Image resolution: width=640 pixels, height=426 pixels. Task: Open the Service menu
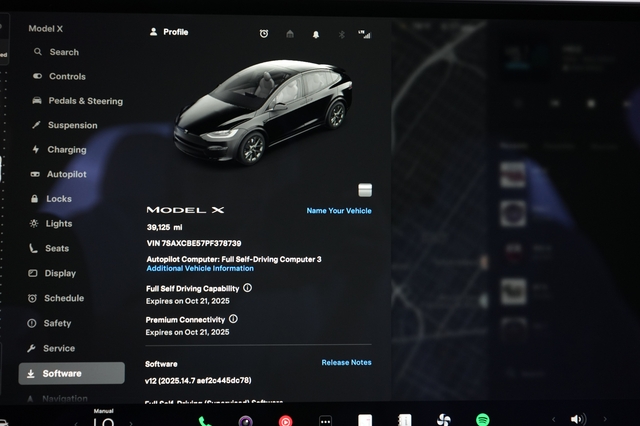51,348
